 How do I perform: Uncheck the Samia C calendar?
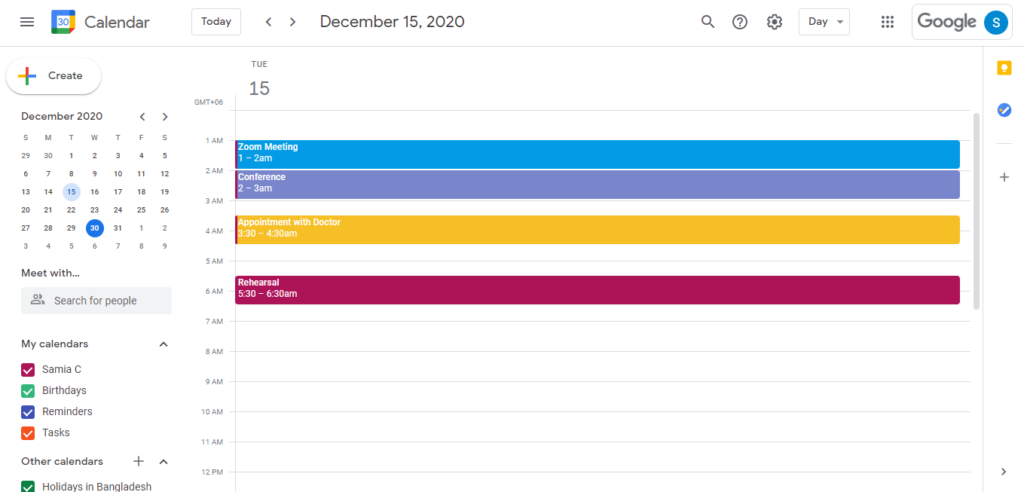[28, 370]
